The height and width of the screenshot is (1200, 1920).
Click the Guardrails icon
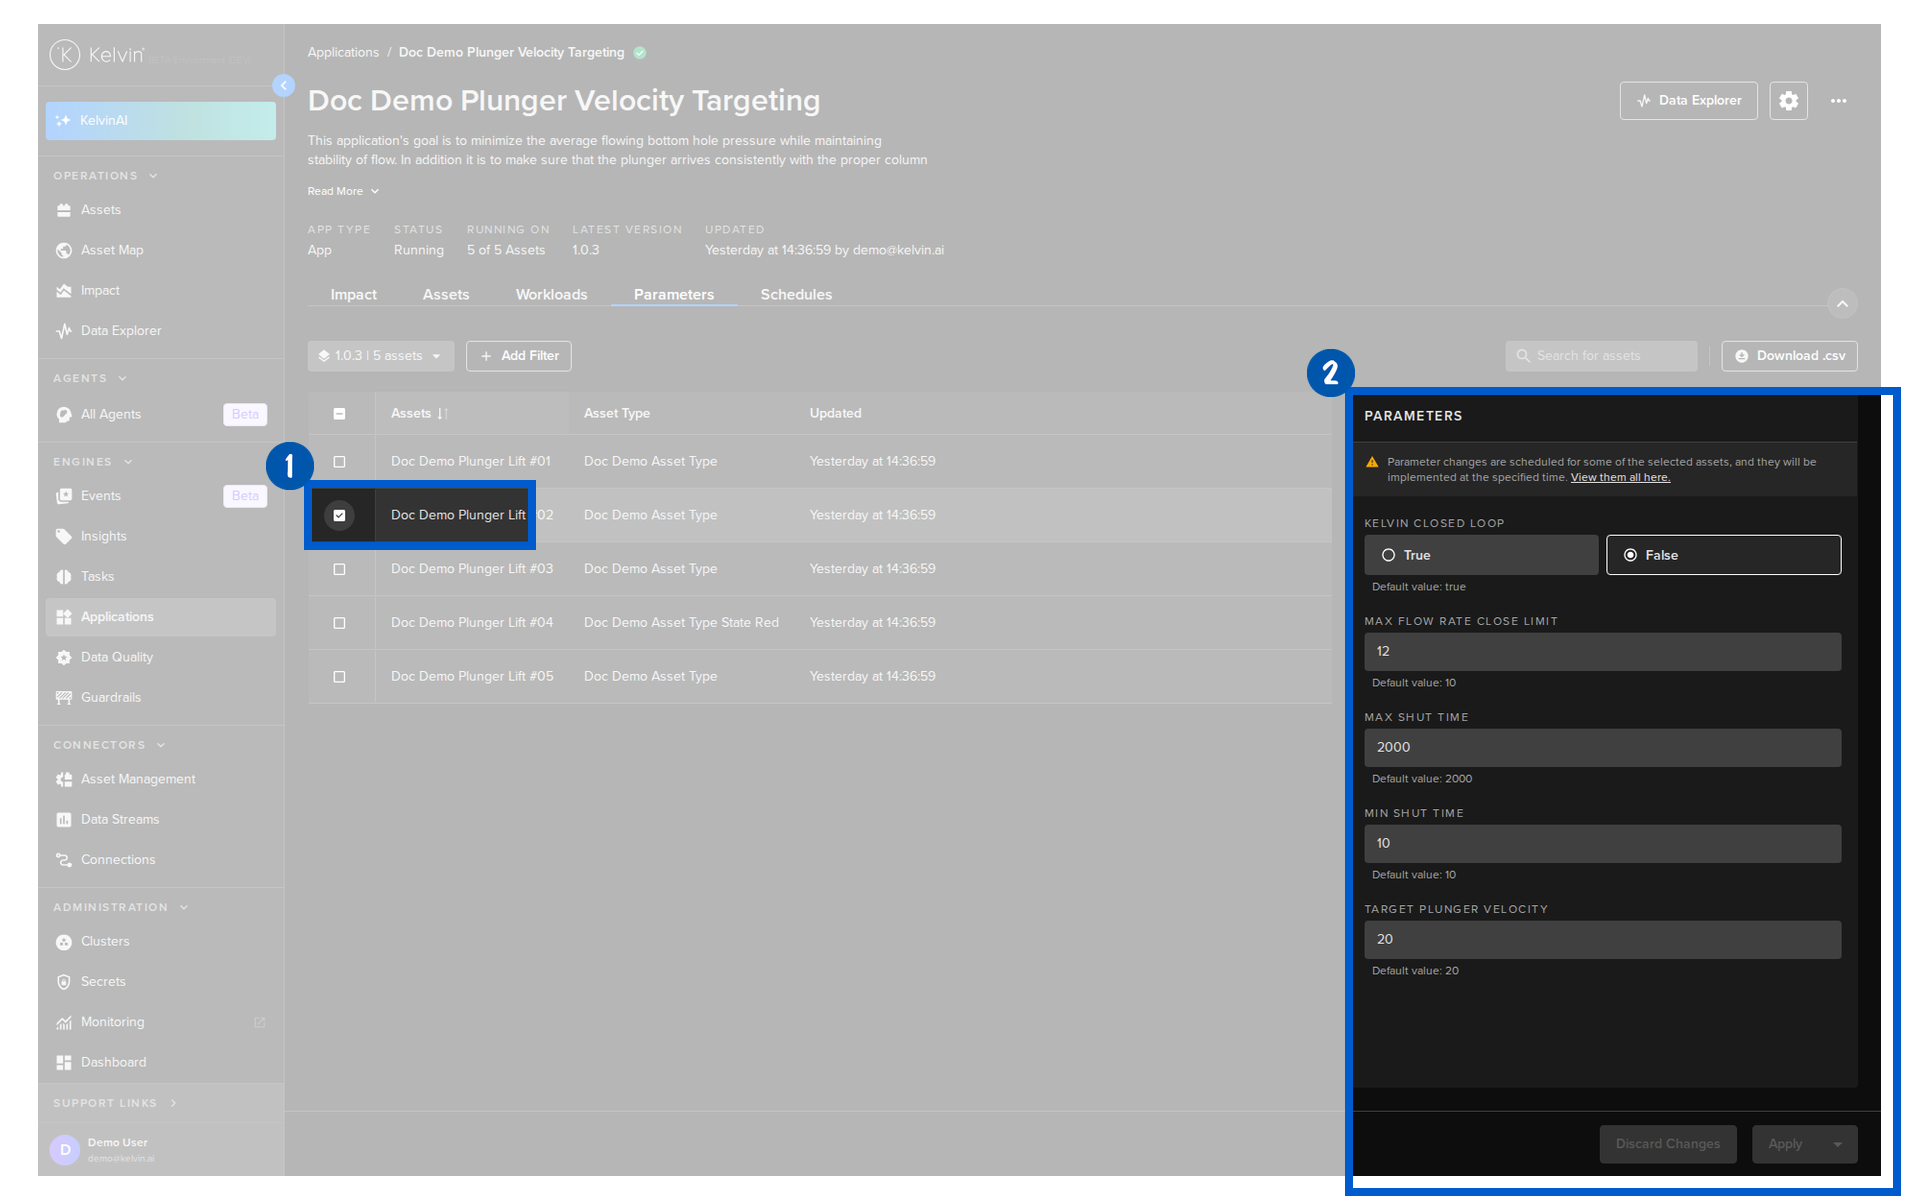click(64, 698)
